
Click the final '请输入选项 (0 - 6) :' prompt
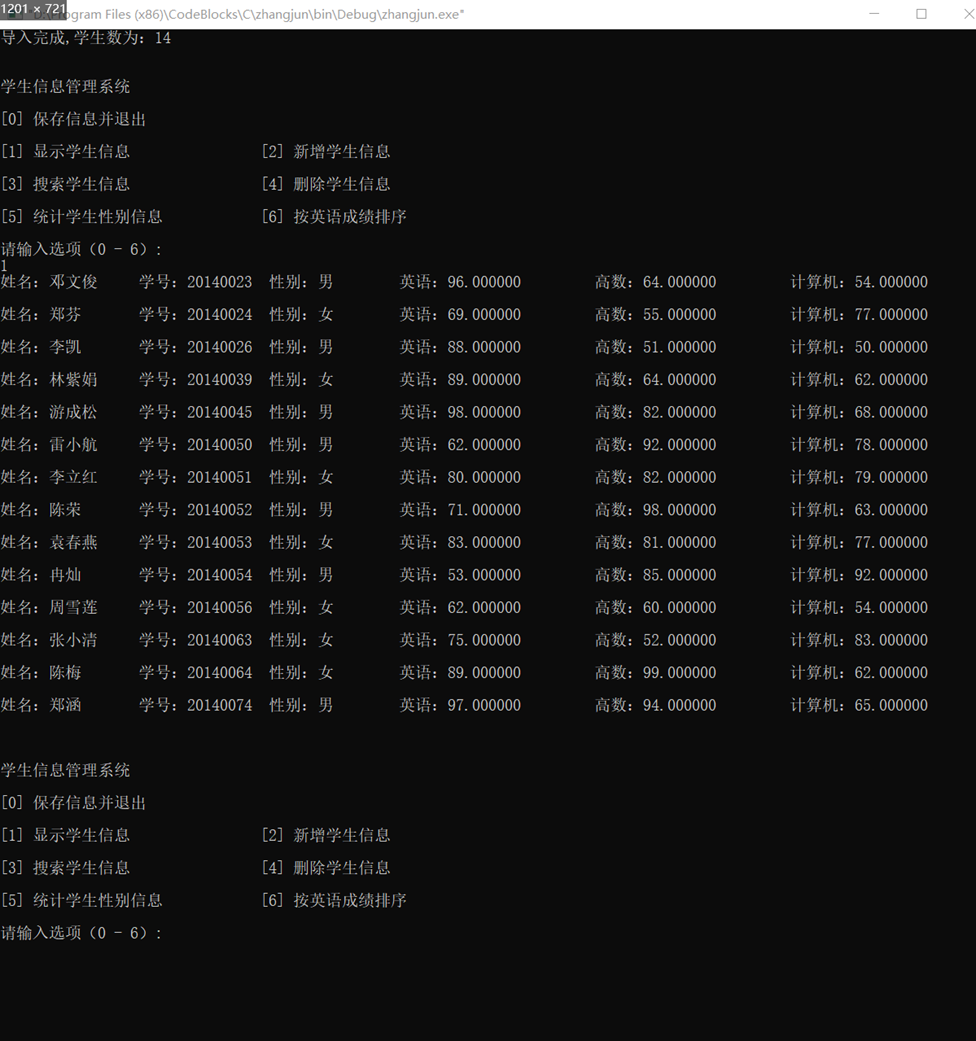81,933
